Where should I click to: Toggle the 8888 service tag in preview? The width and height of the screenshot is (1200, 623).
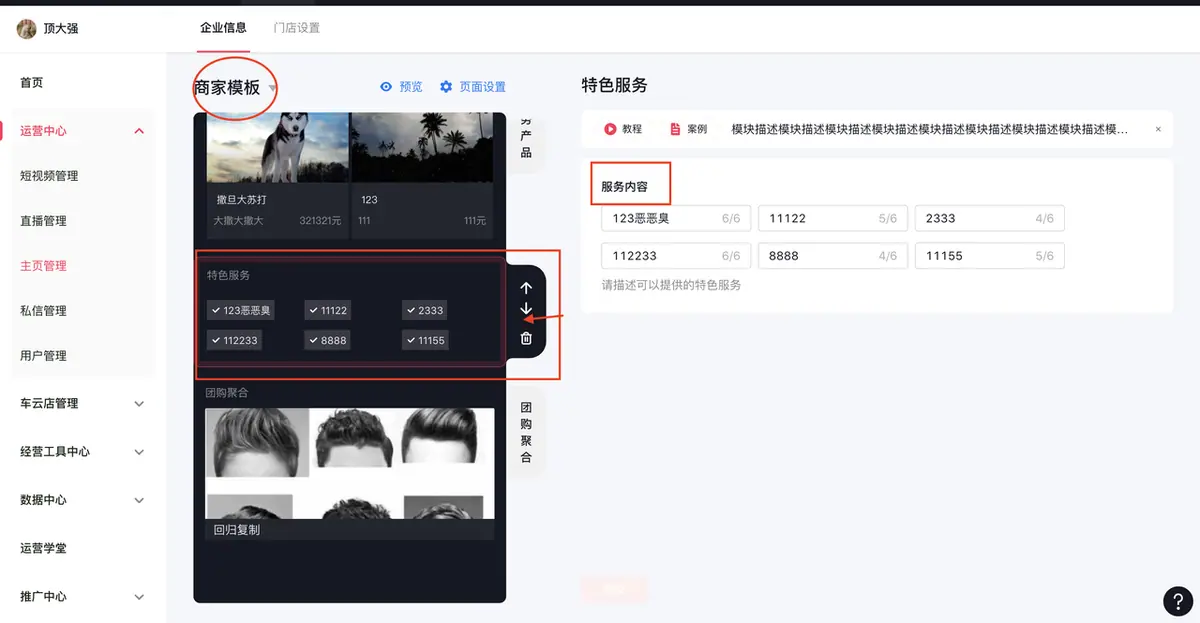[x=328, y=340]
